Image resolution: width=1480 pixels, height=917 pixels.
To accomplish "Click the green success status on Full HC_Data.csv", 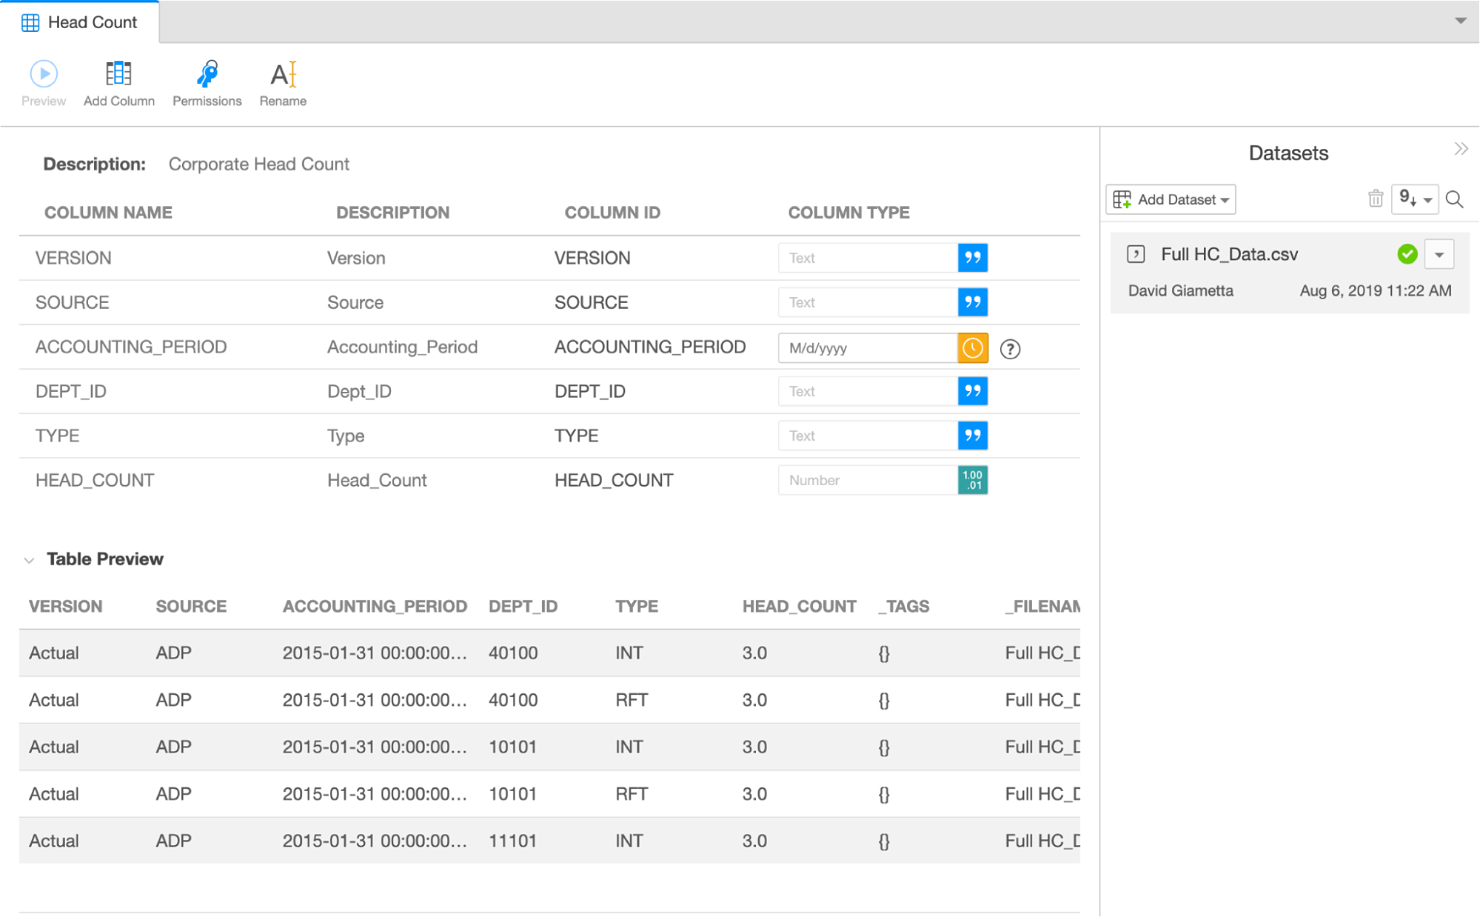I will coord(1407,254).
